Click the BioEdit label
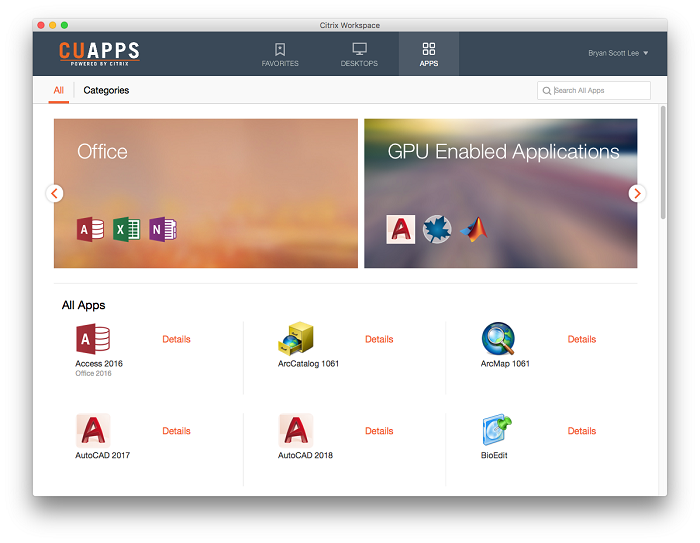This screenshot has height=543, width=700. click(494, 455)
